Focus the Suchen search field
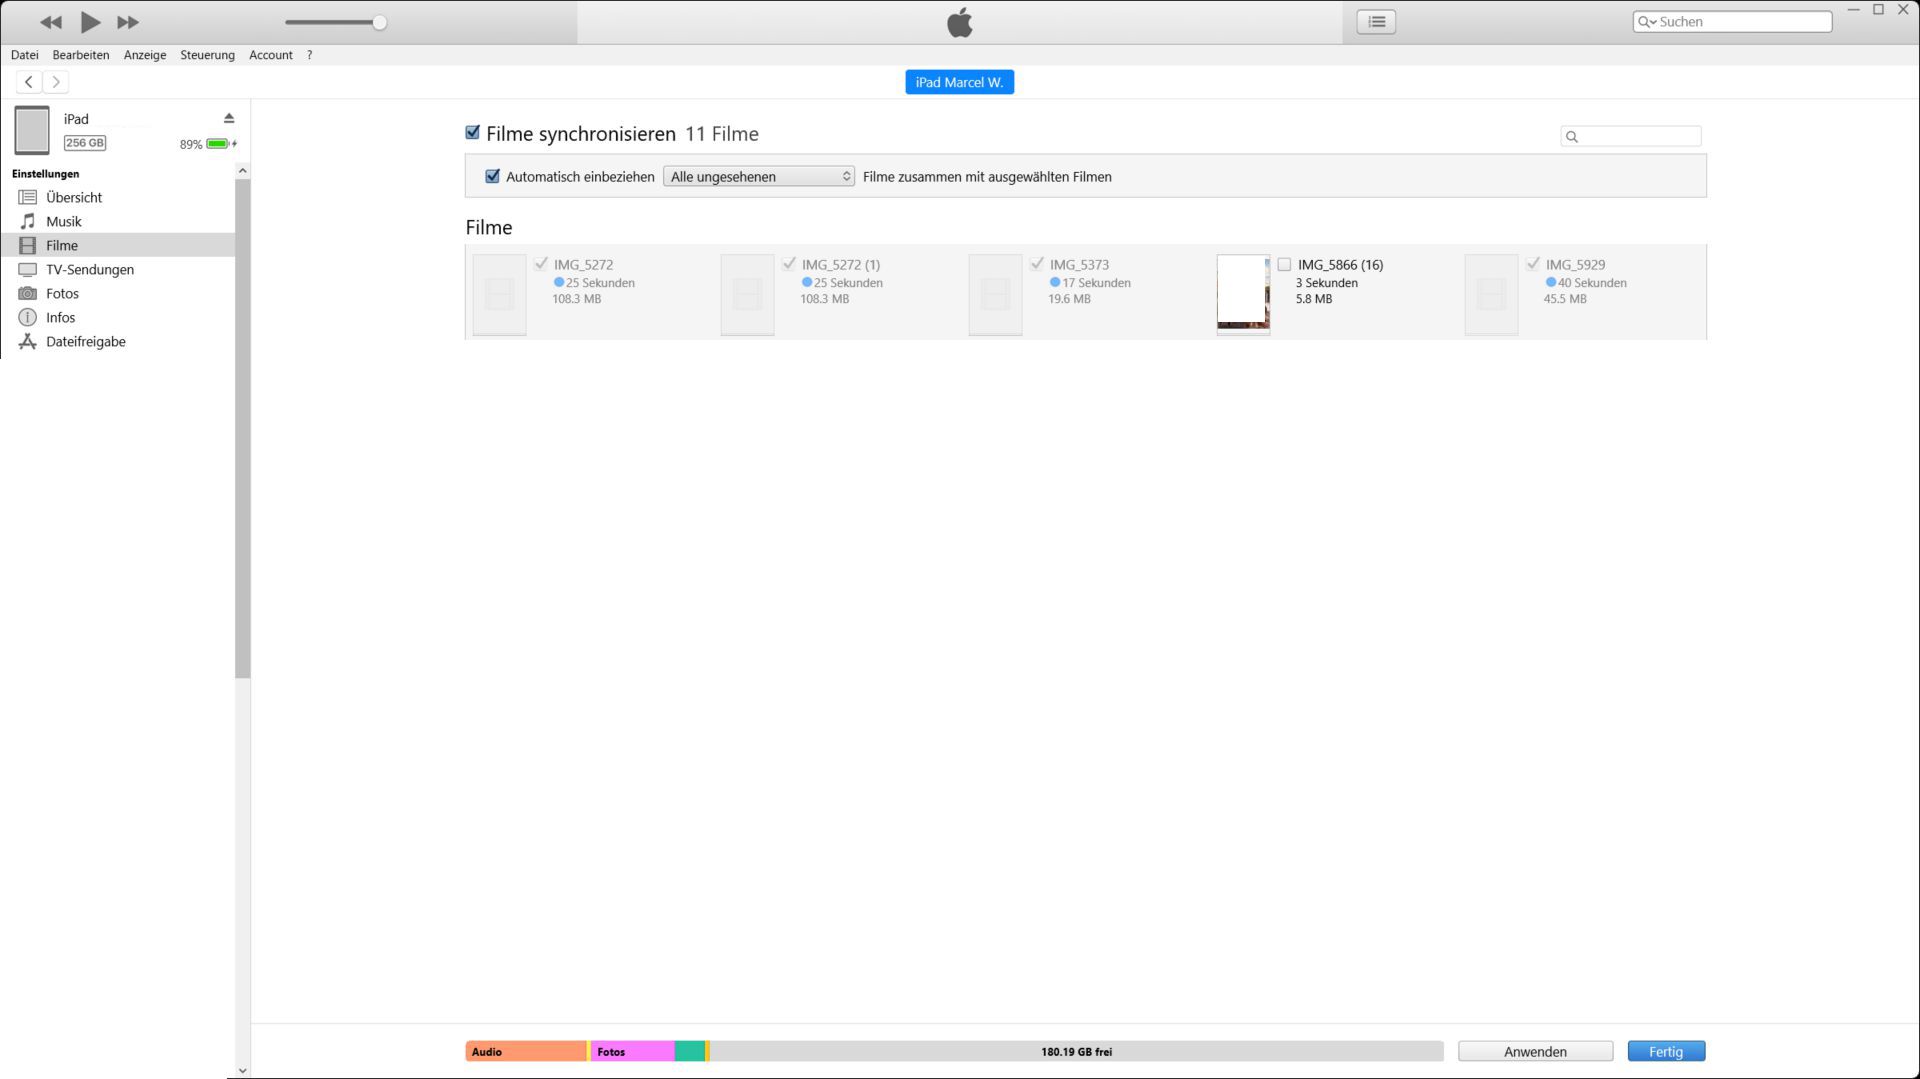Viewport: 1920px width, 1079px height. (1732, 22)
